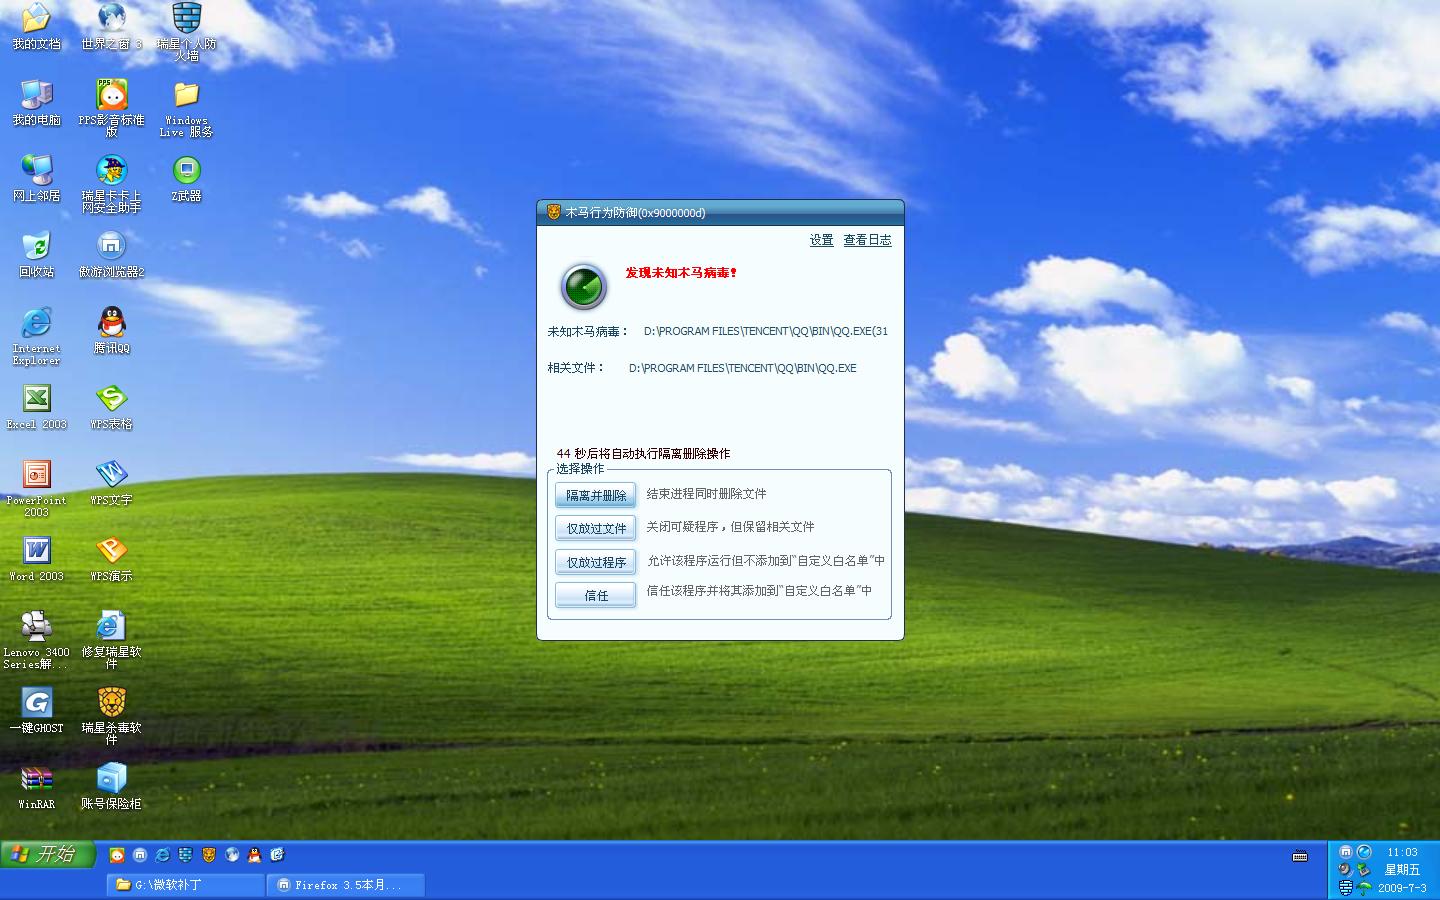Screen dimensions: 1440x900
Task: Click blue globe tray icon
Action: coord(1364,852)
